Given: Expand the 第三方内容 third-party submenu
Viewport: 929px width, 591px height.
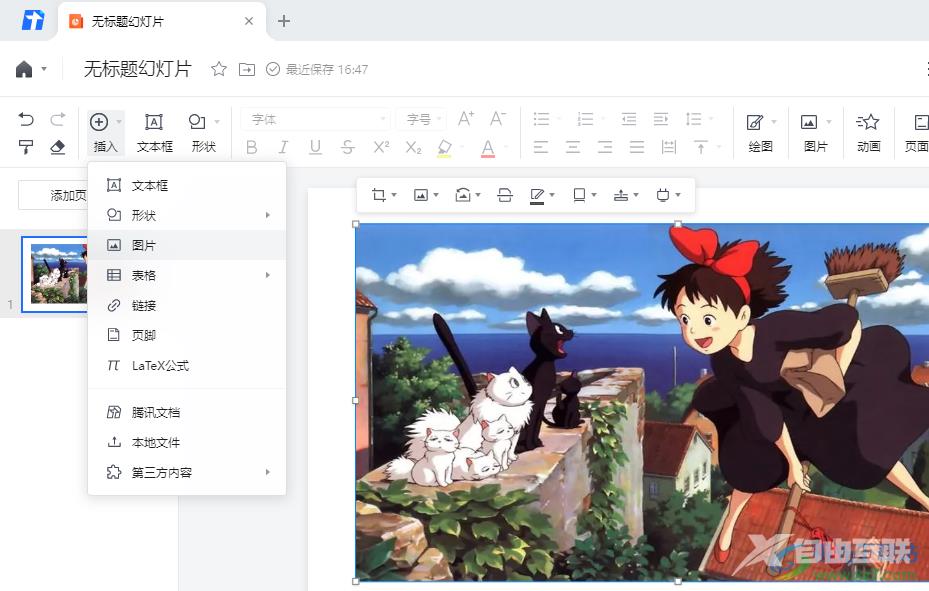Looking at the screenshot, I should [x=187, y=473].
